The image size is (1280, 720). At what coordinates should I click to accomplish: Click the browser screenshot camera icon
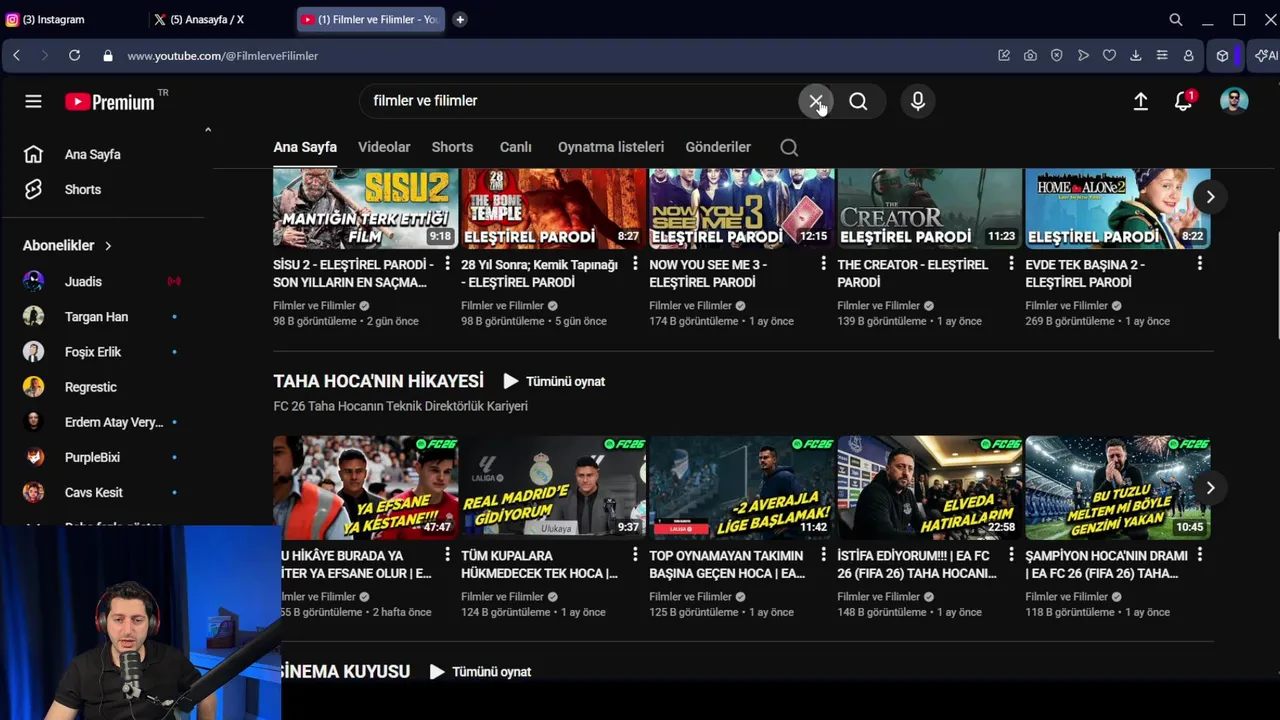[1030, 56]
